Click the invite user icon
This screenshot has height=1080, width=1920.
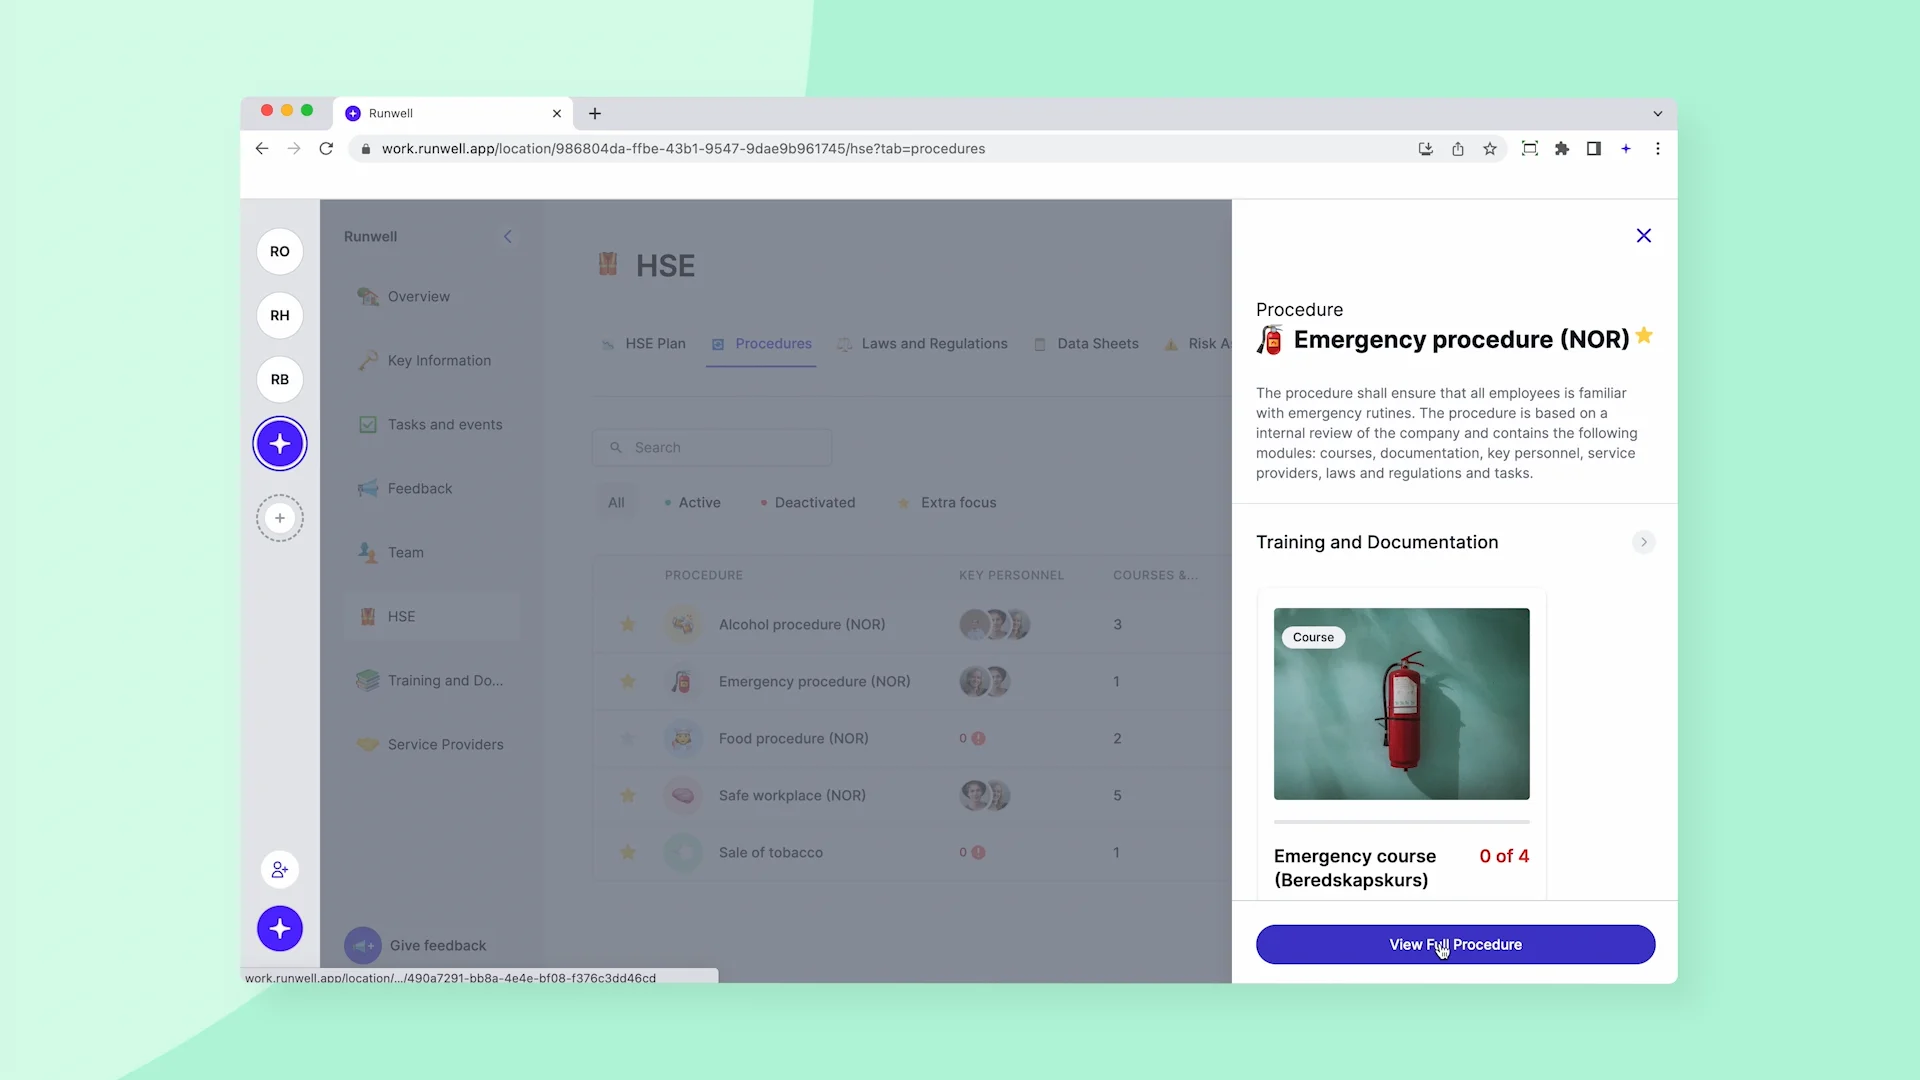point(280,870)
